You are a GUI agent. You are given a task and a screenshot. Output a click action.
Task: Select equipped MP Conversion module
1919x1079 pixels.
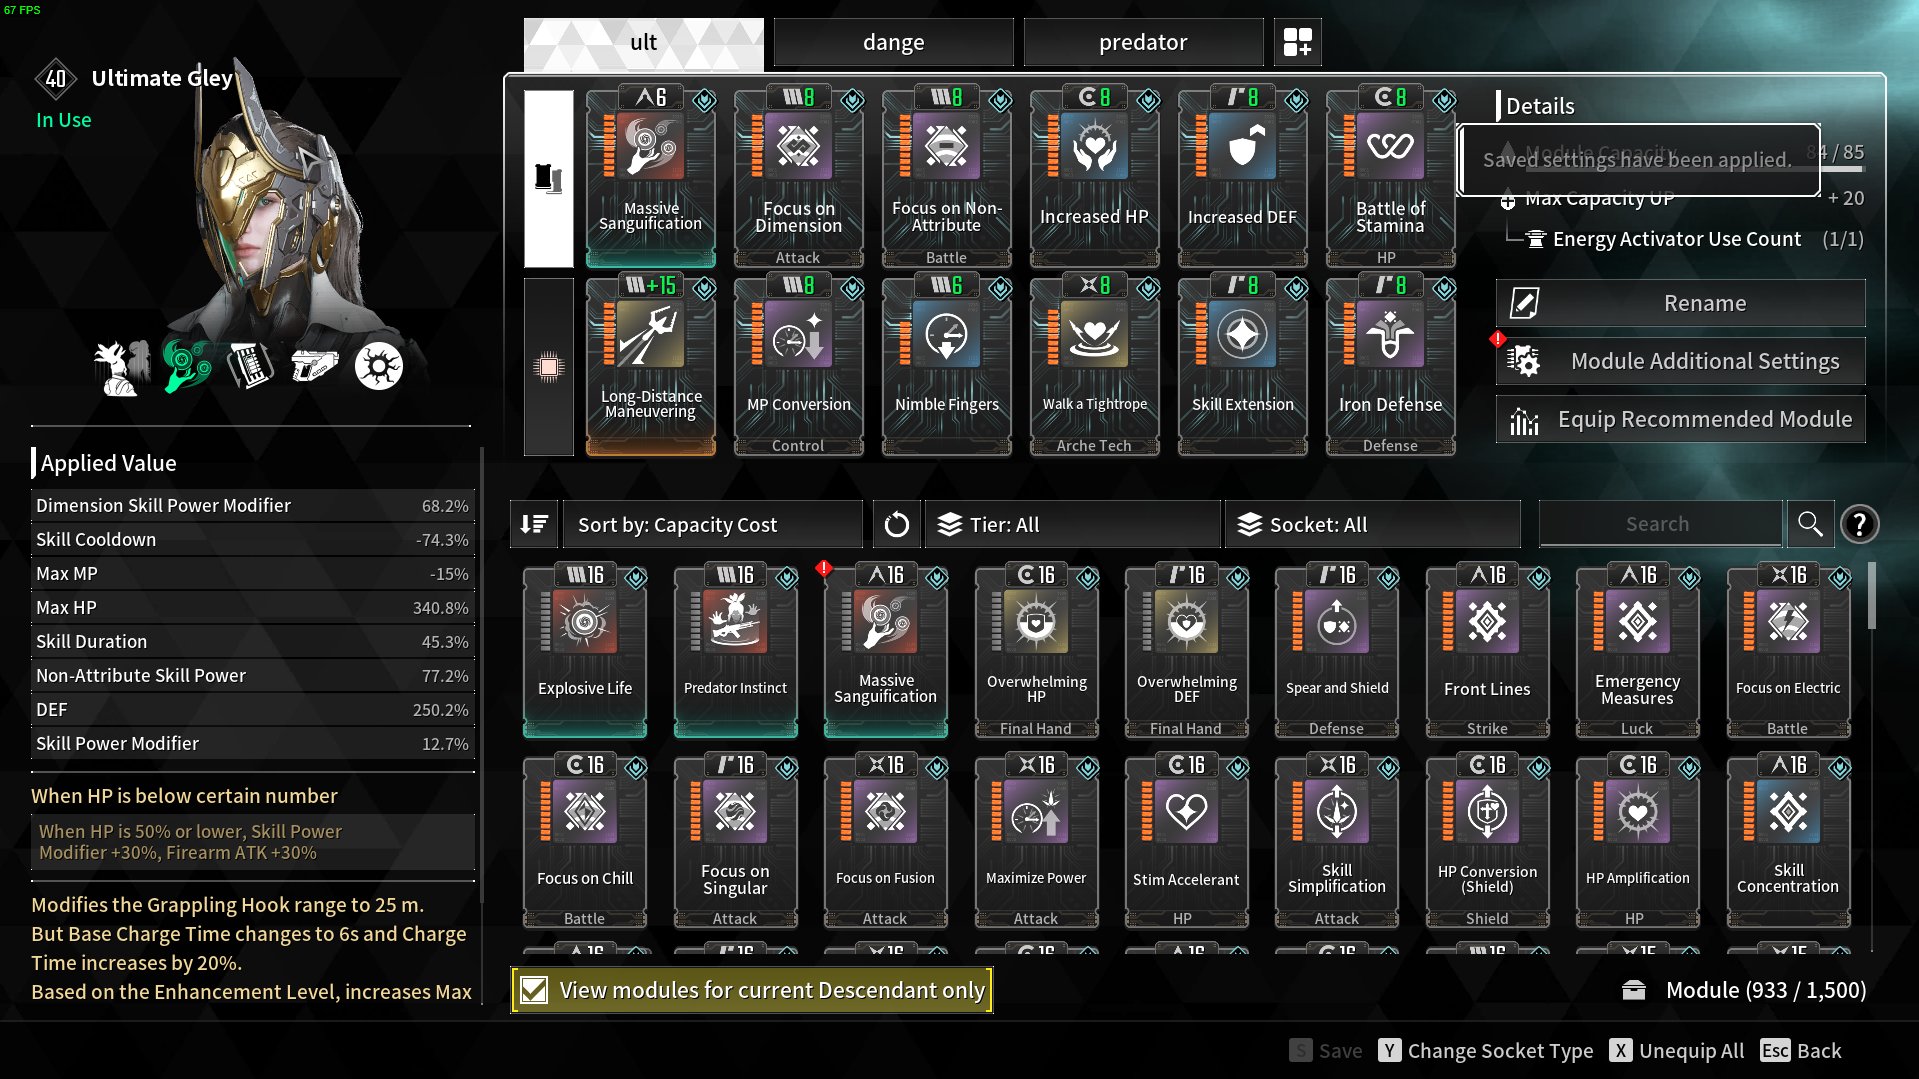(x=799, y=365)
